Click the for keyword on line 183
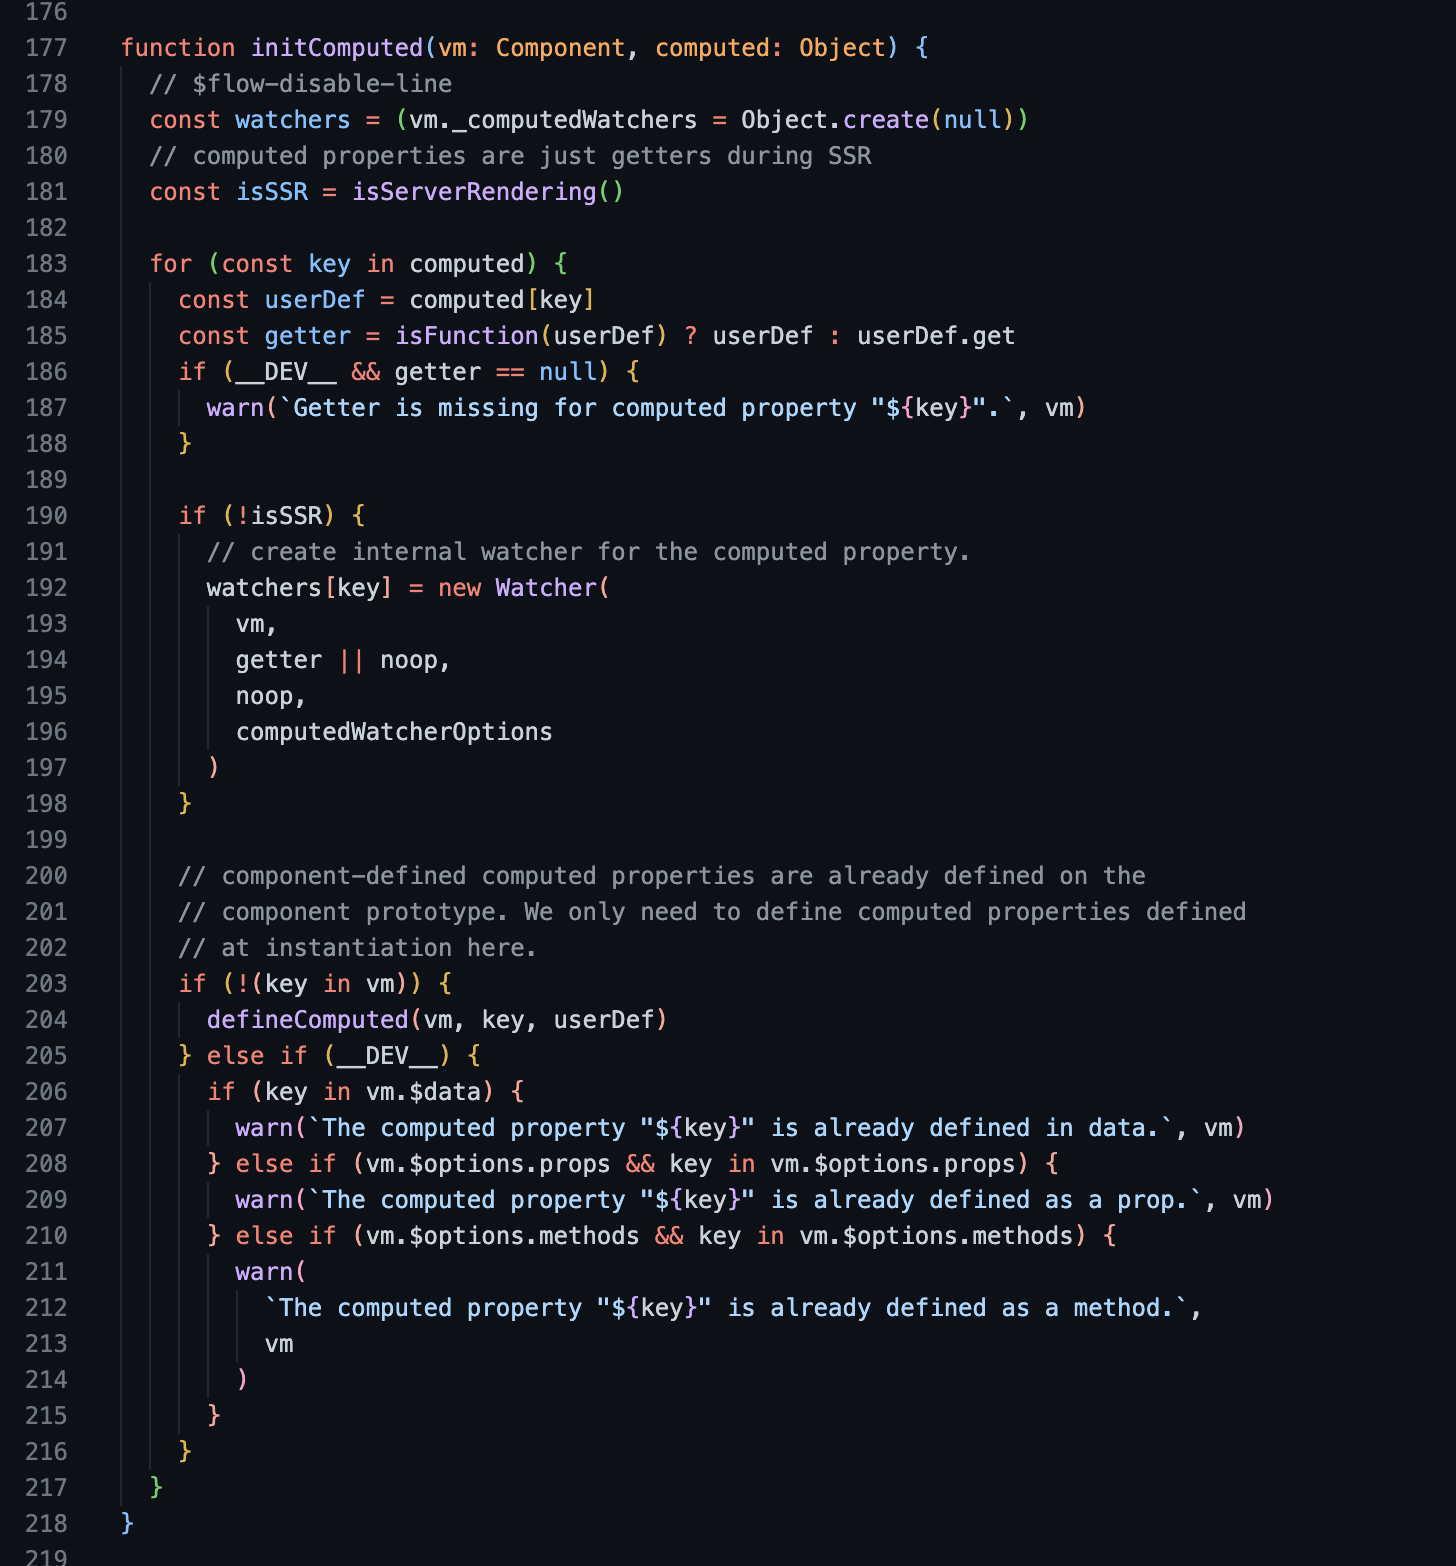This screenshot has height=1566, width=1456. 171,264
